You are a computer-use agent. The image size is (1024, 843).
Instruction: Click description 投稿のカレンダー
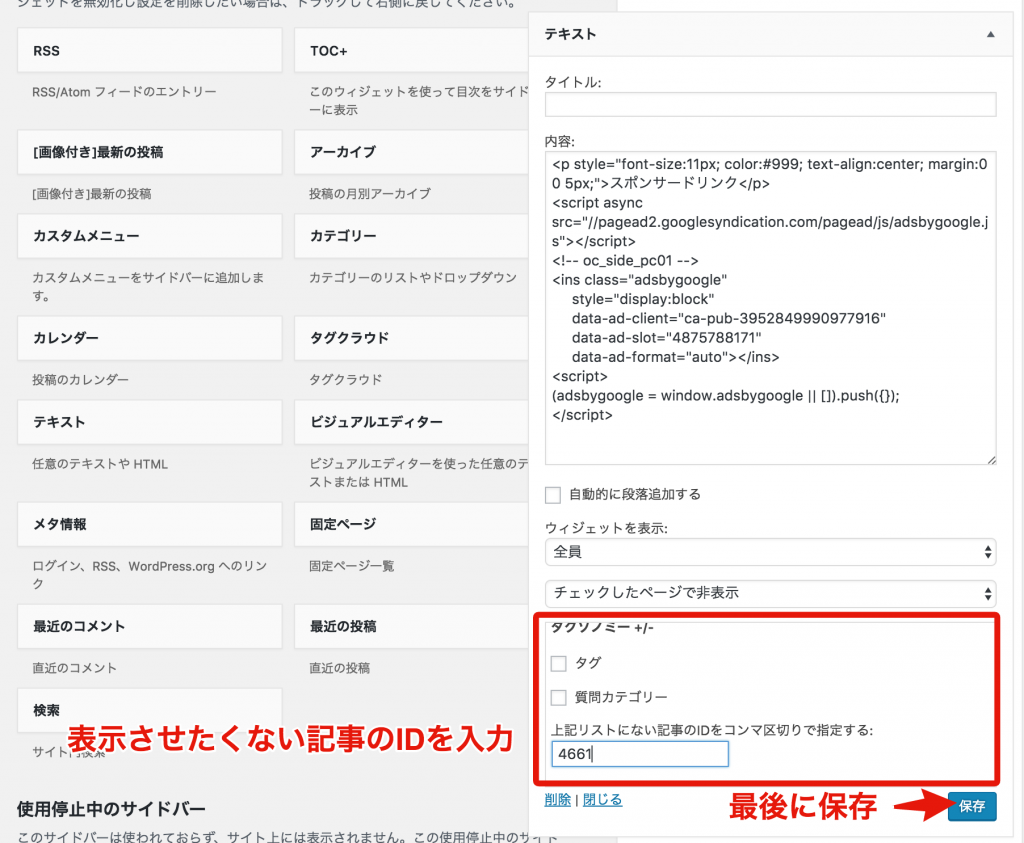click(x=80, y=380)
